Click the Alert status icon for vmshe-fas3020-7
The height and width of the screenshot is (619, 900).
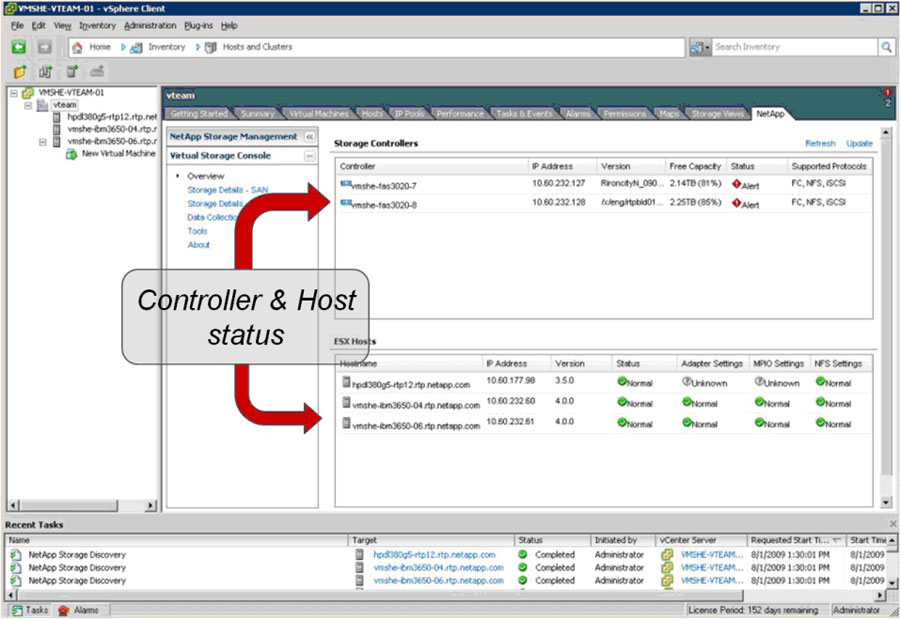[x=736, y=184]
